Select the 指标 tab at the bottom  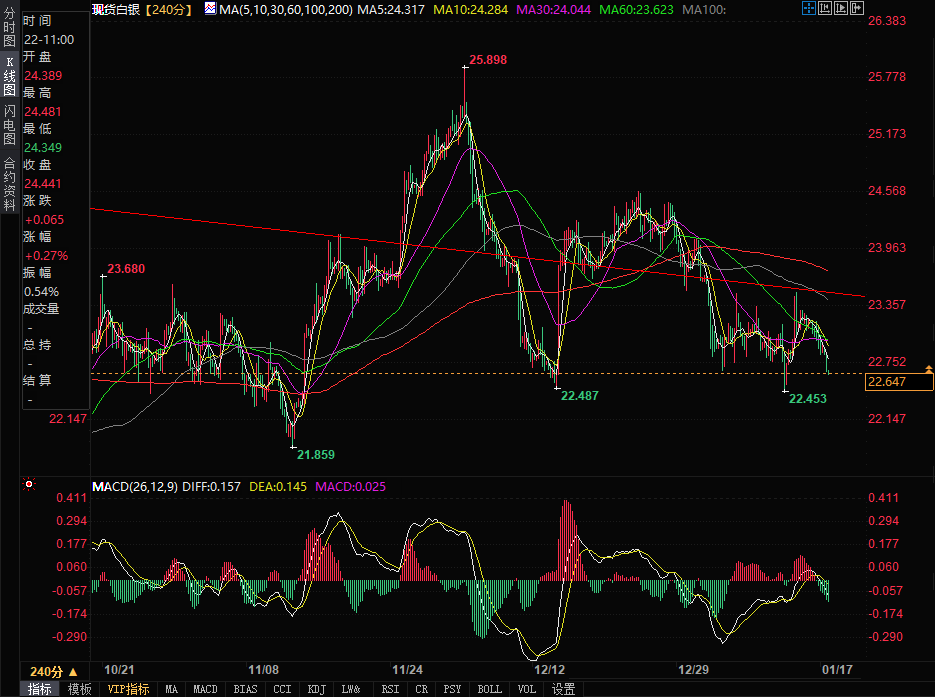pyautogui.click(x=40, y=689)
